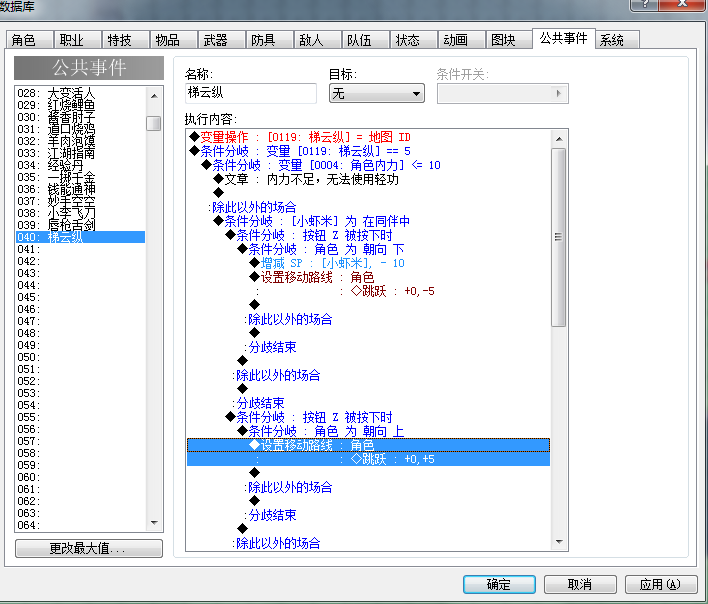Select the highlighted 设置移动路线 角色 line
Screen dimensions: 708x604
(368, 445)
